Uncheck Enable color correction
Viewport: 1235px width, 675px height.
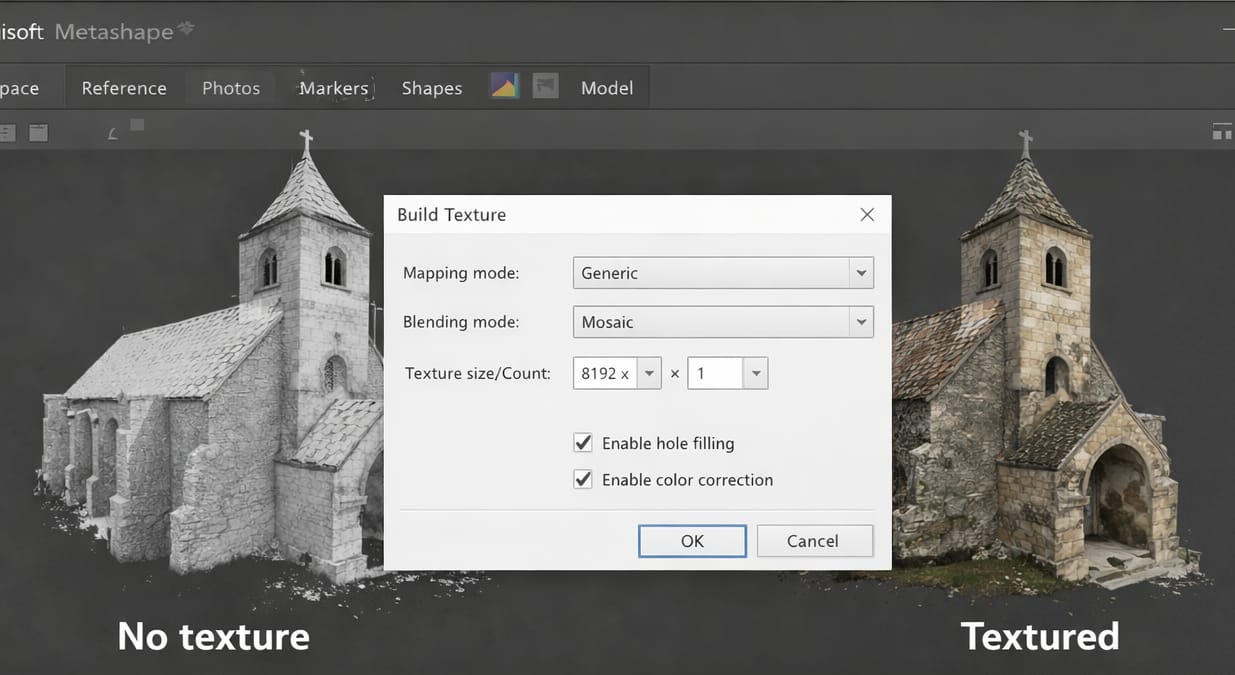tap(583, 480)
